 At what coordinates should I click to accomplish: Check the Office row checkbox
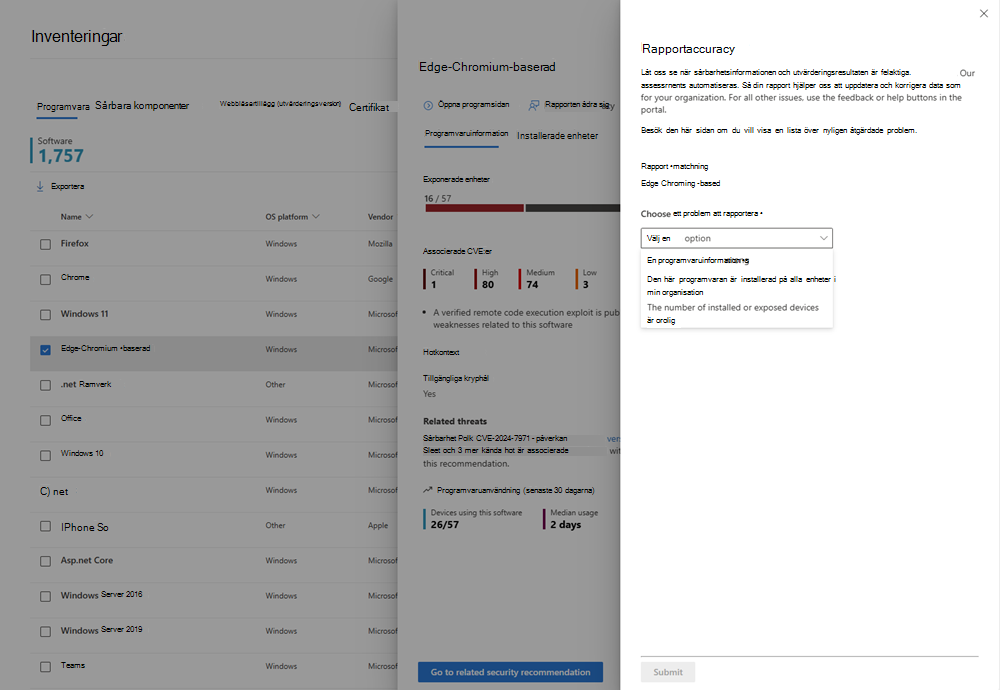45,420
